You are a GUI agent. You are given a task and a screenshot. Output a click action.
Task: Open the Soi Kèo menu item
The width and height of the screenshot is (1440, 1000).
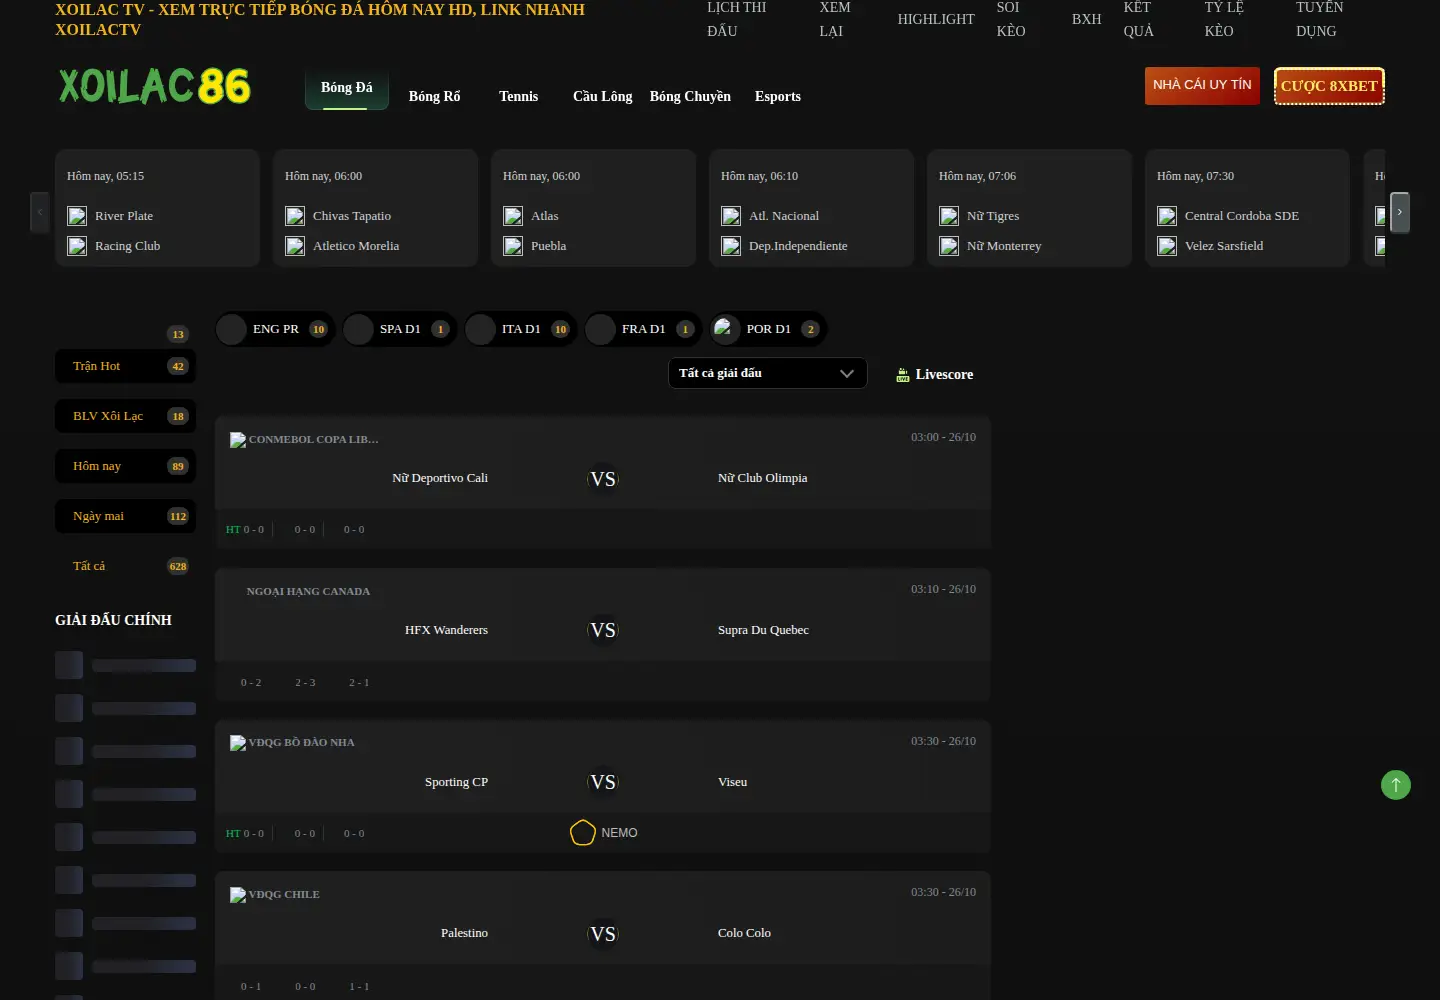(1012, 19)
